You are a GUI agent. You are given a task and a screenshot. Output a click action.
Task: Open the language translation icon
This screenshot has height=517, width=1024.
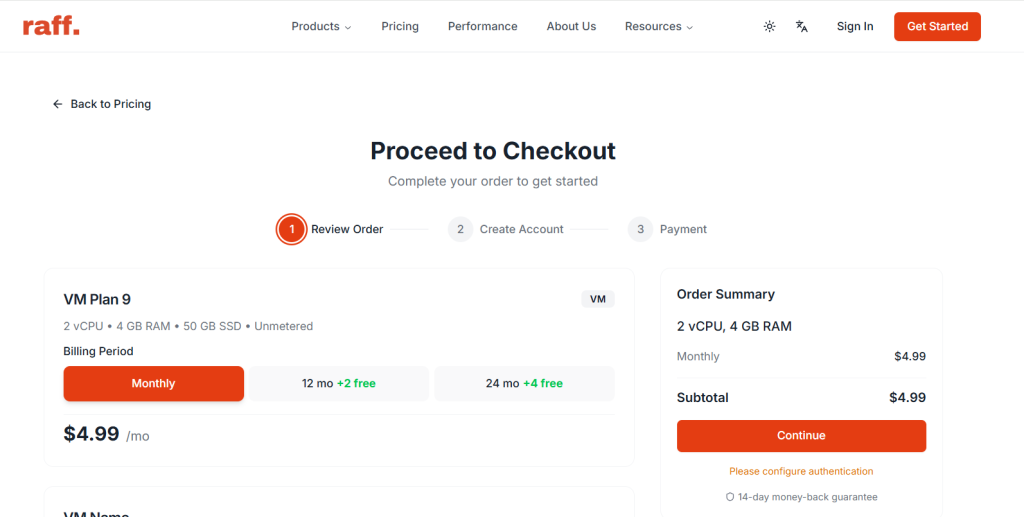point(802,27)
